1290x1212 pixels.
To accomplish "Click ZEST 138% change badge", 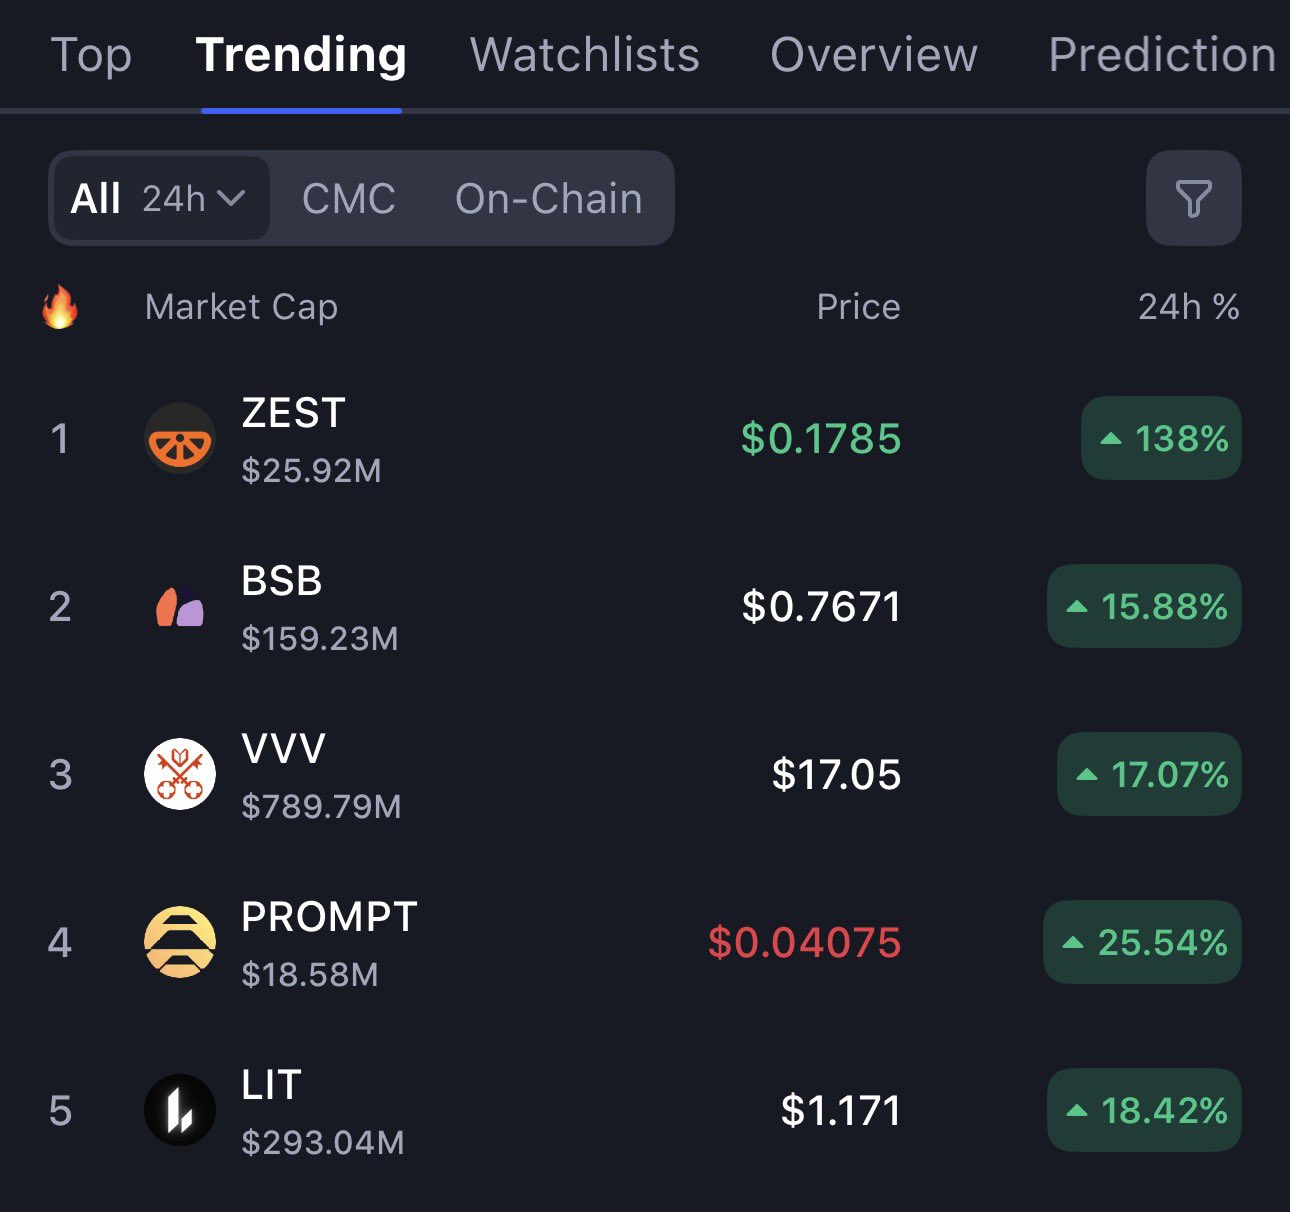I will tap(1161, 438).
